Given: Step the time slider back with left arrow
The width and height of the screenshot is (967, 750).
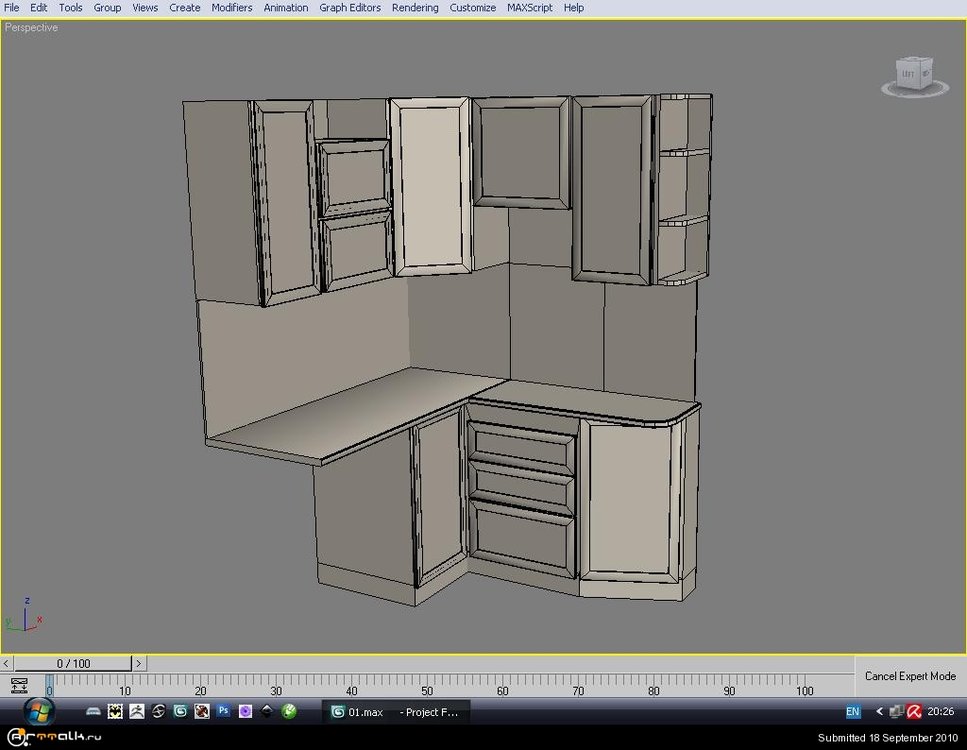Looking at the screenshot, I should tap(7, 663).
